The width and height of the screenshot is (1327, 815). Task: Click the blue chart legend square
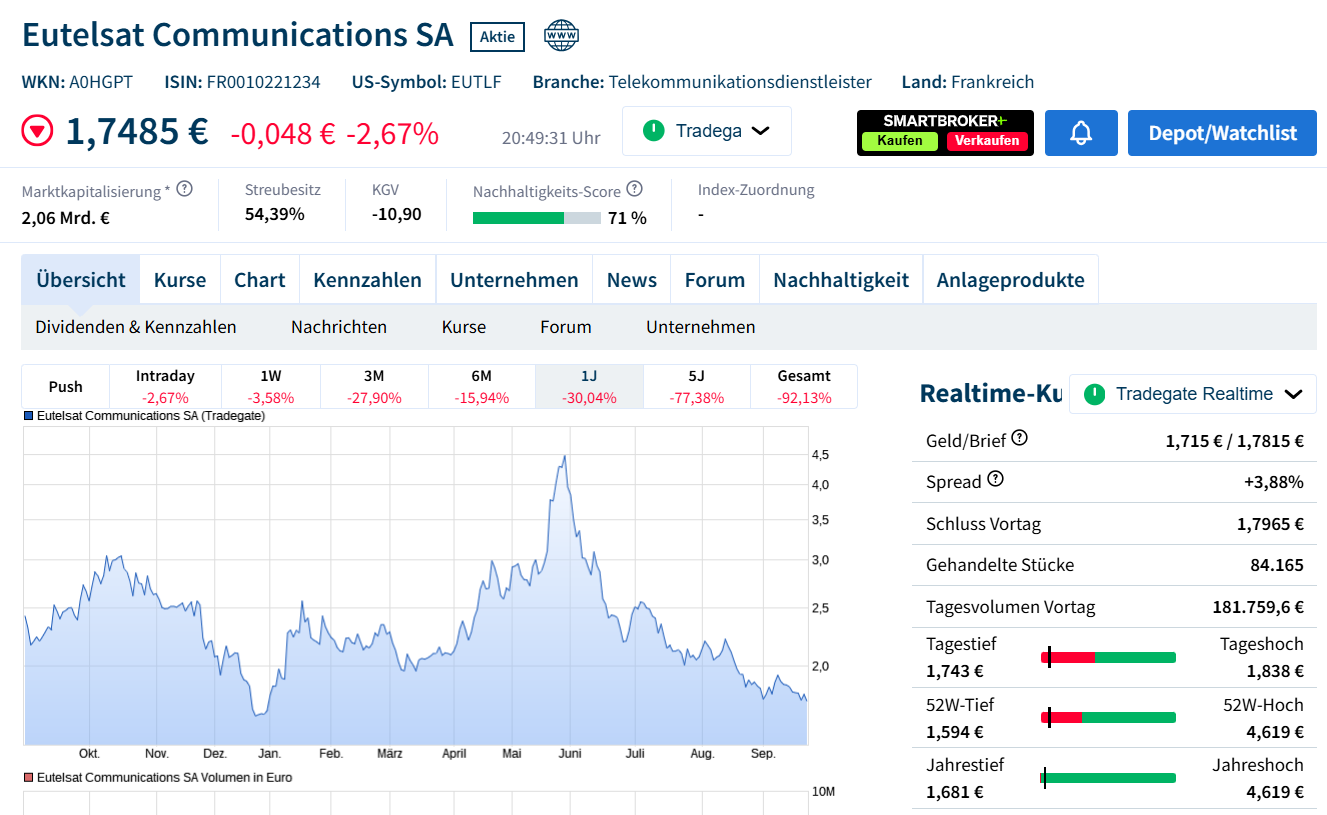pyautogui.click(x=28, y=415)
